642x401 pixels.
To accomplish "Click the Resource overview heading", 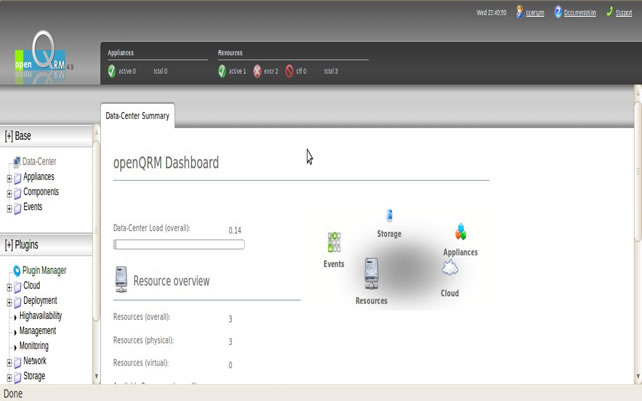I will coord(171,281).
